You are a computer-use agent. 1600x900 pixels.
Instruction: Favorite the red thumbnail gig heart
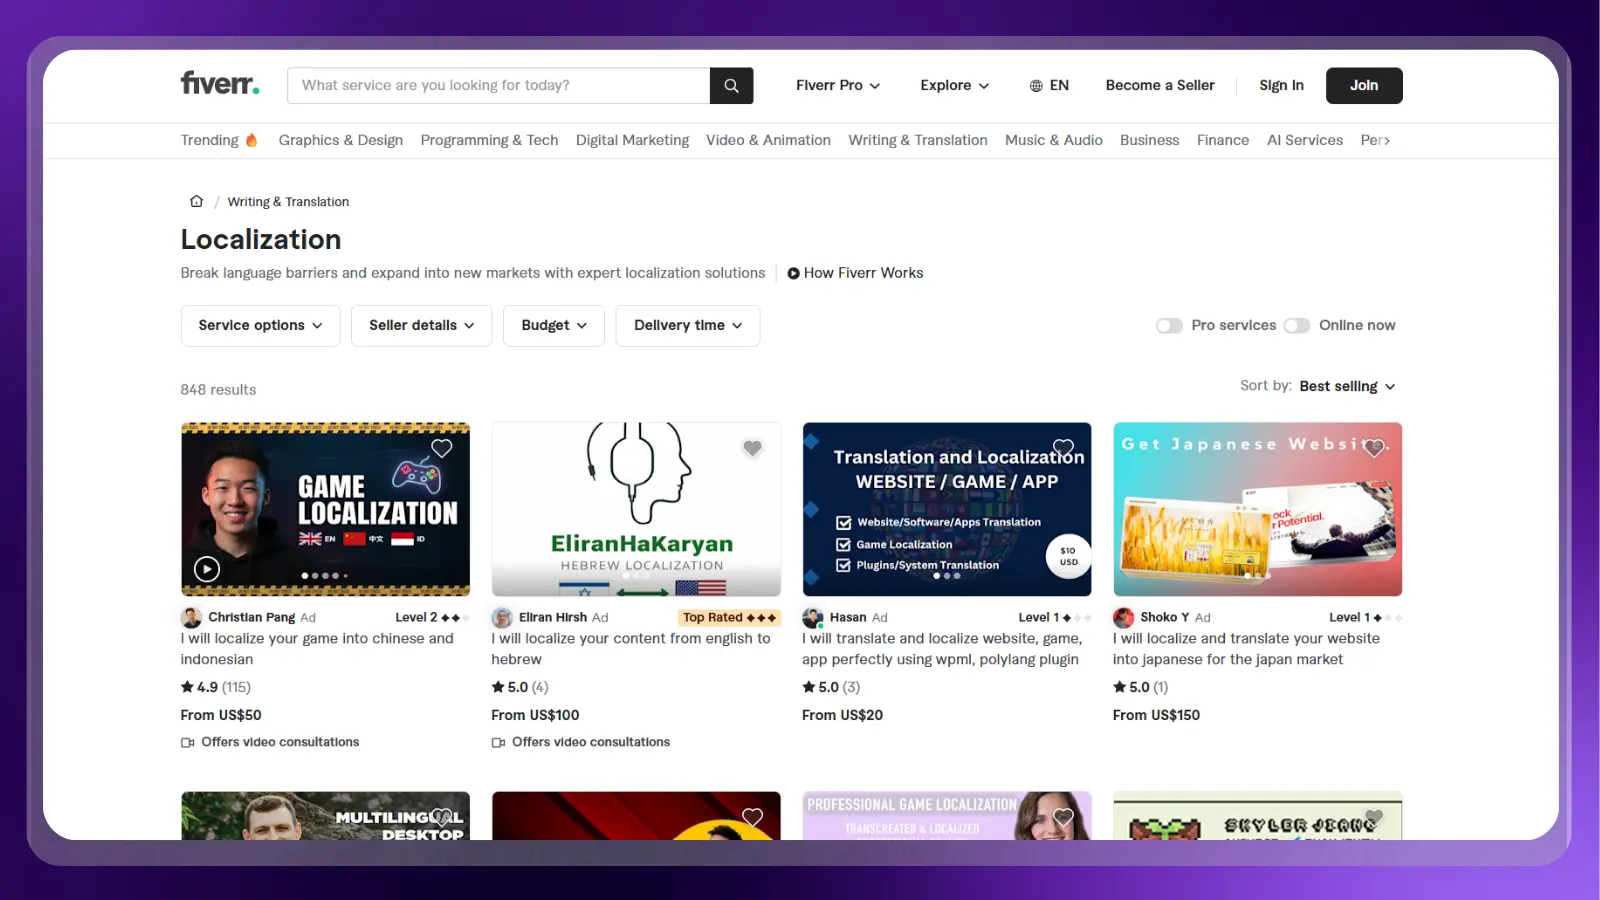point(752,817)
